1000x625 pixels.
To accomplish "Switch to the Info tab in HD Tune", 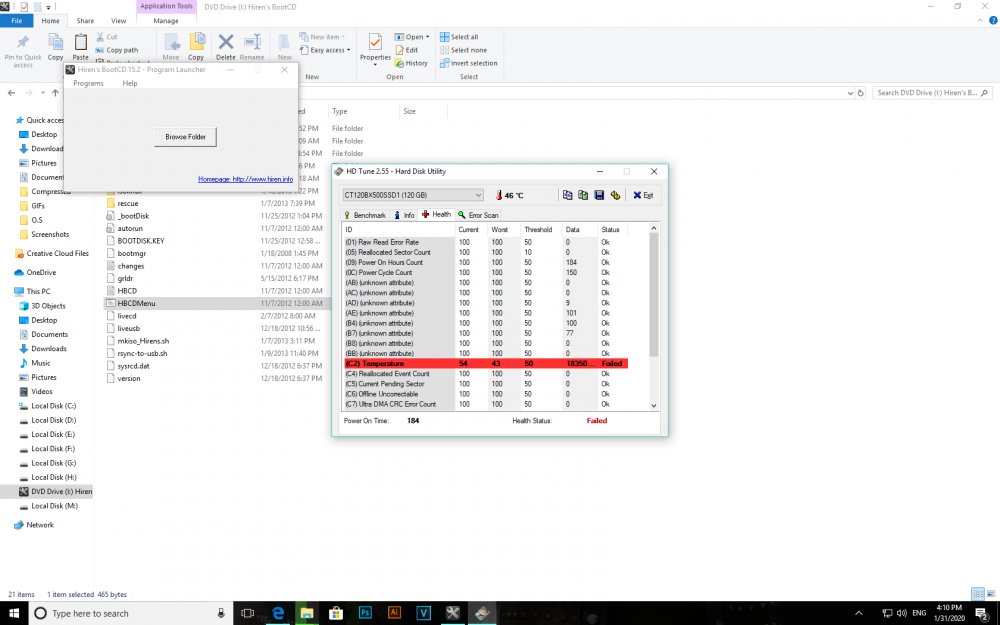I will 404,216.
